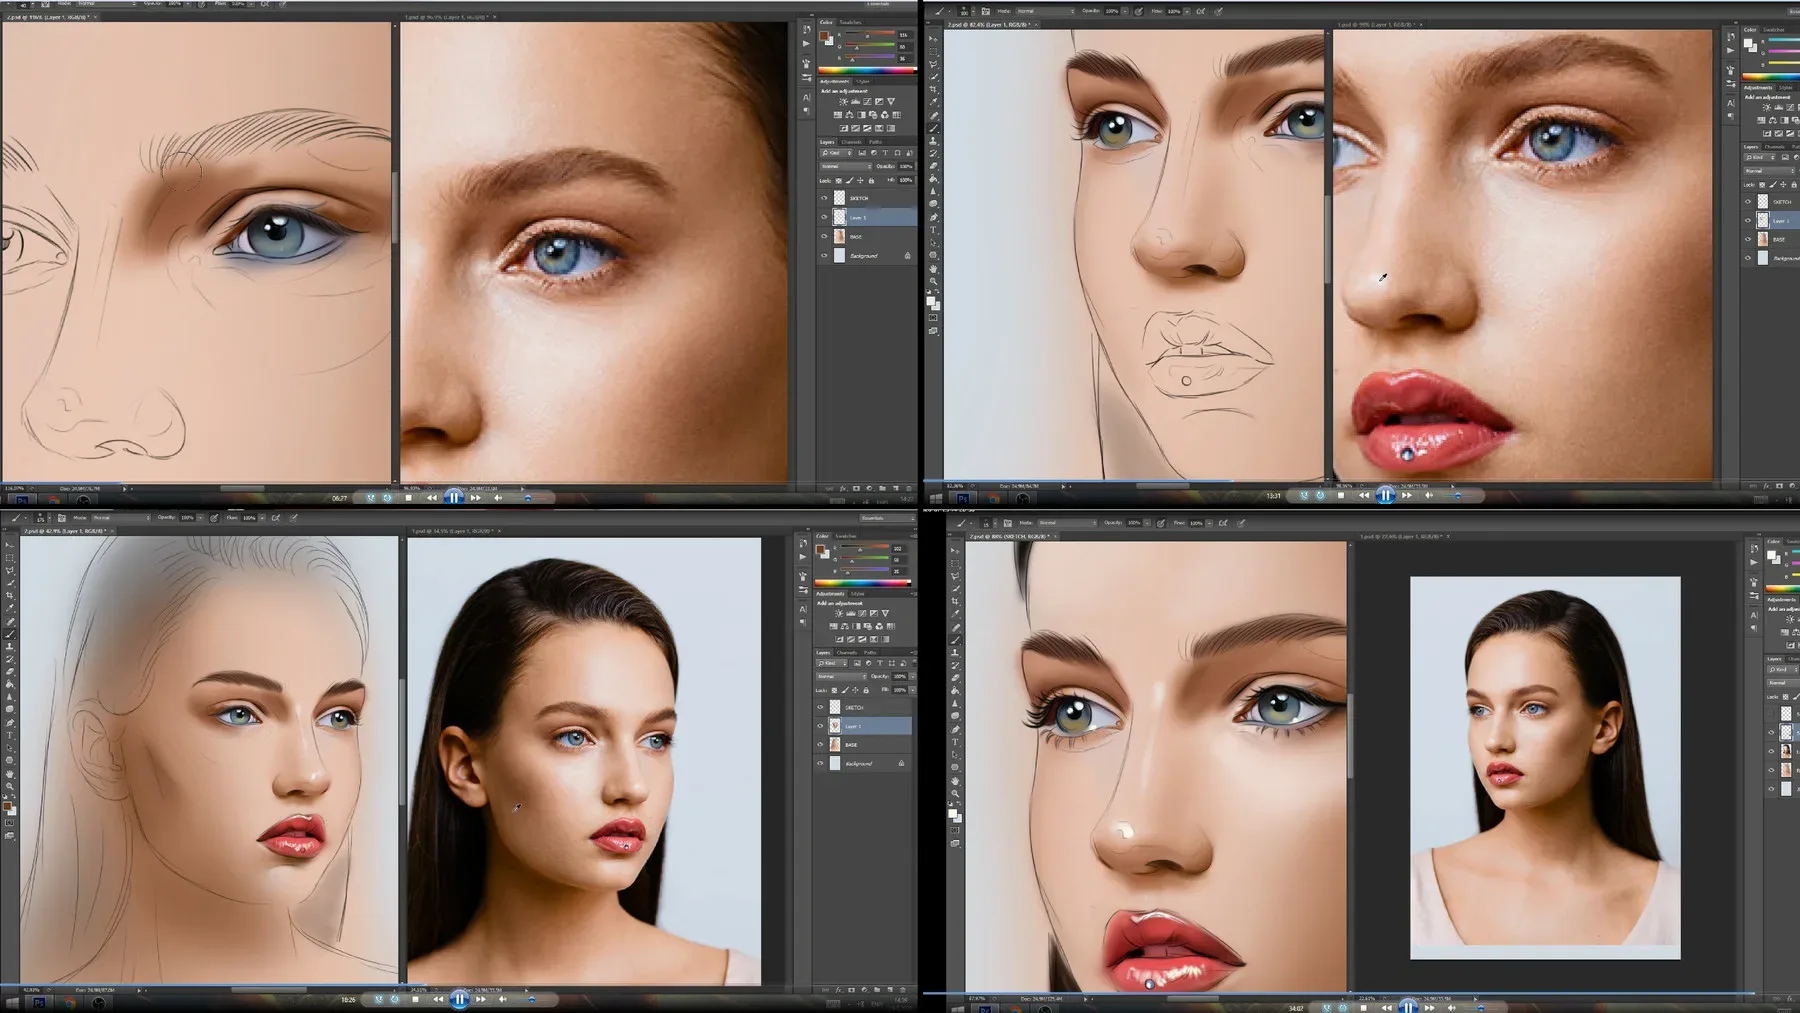
Task: Click the Vibrance adjustment icon in the 06:27 frame
Action: [x=891, y=102]
